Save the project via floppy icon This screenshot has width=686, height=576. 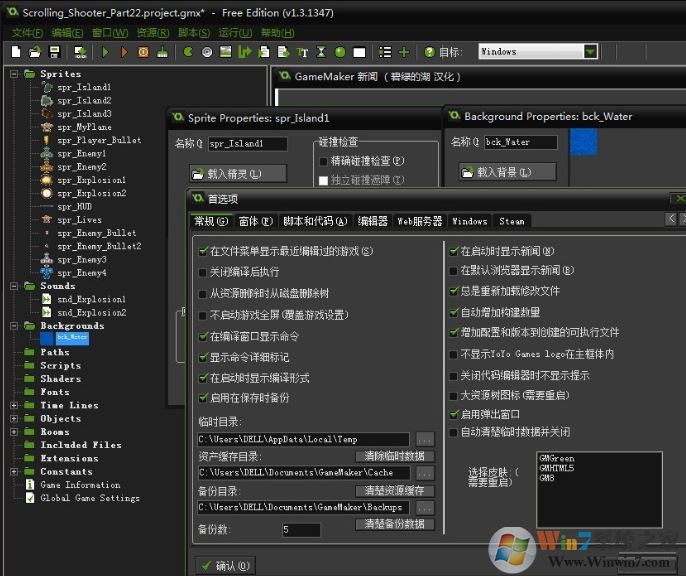coord(54,52)
